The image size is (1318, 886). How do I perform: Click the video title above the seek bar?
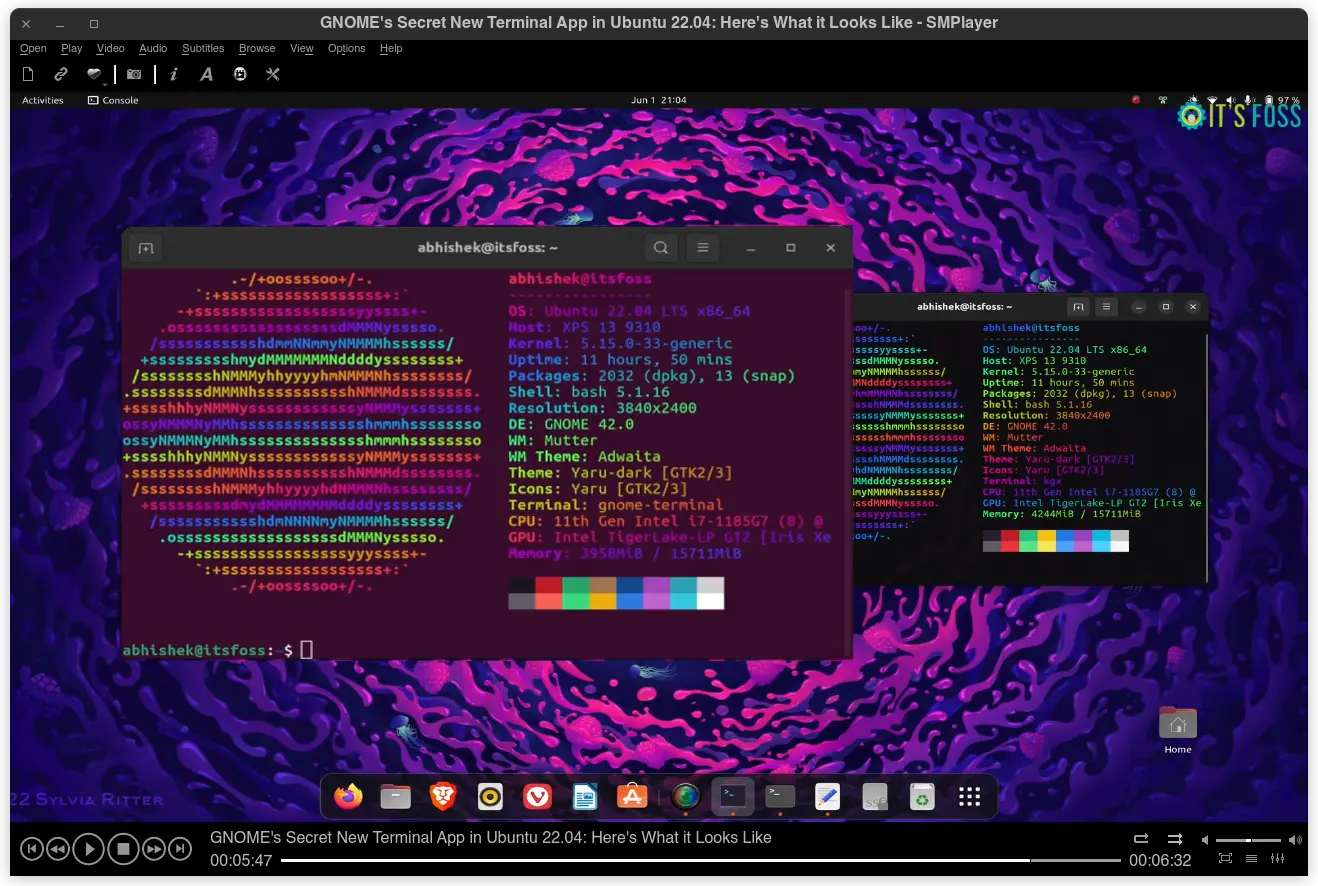pos(491,837)
